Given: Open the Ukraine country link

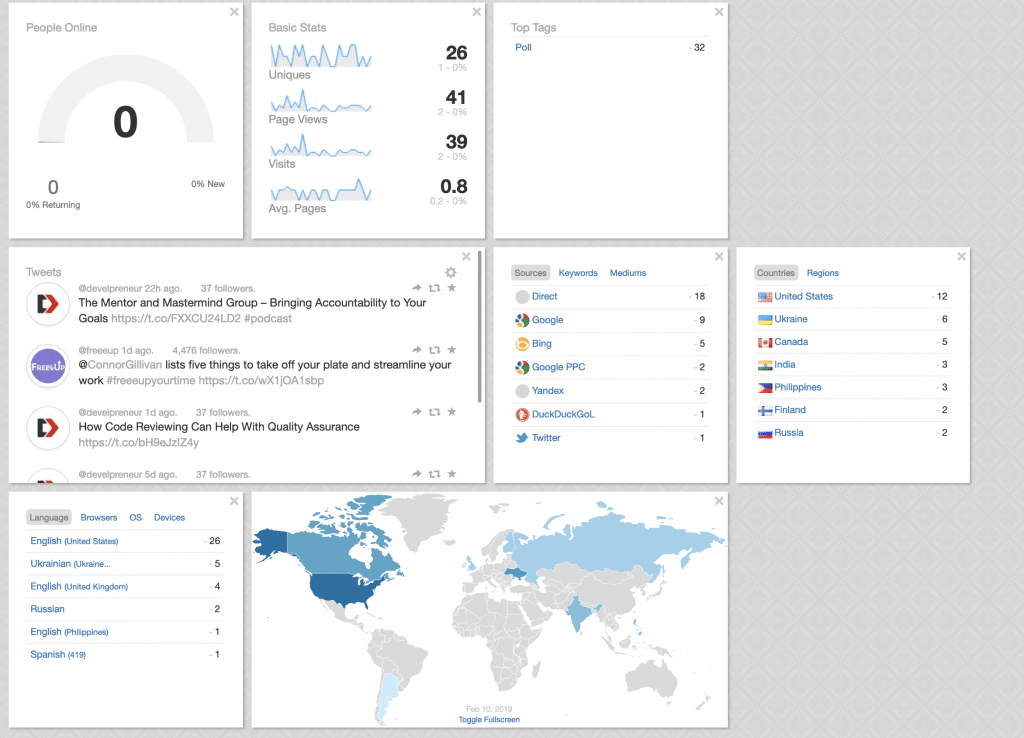Looking at the screenshot, I should point(791,319).
